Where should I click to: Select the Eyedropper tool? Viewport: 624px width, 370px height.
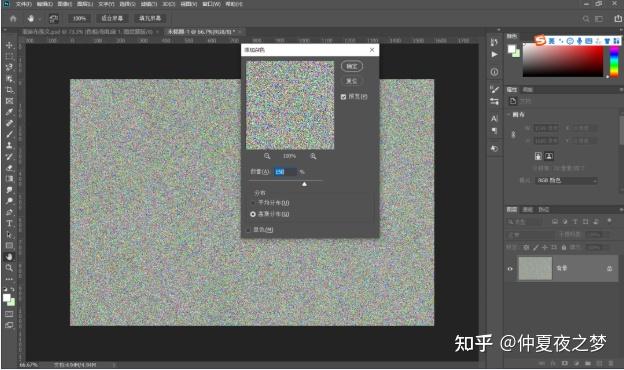coord(9,112)
